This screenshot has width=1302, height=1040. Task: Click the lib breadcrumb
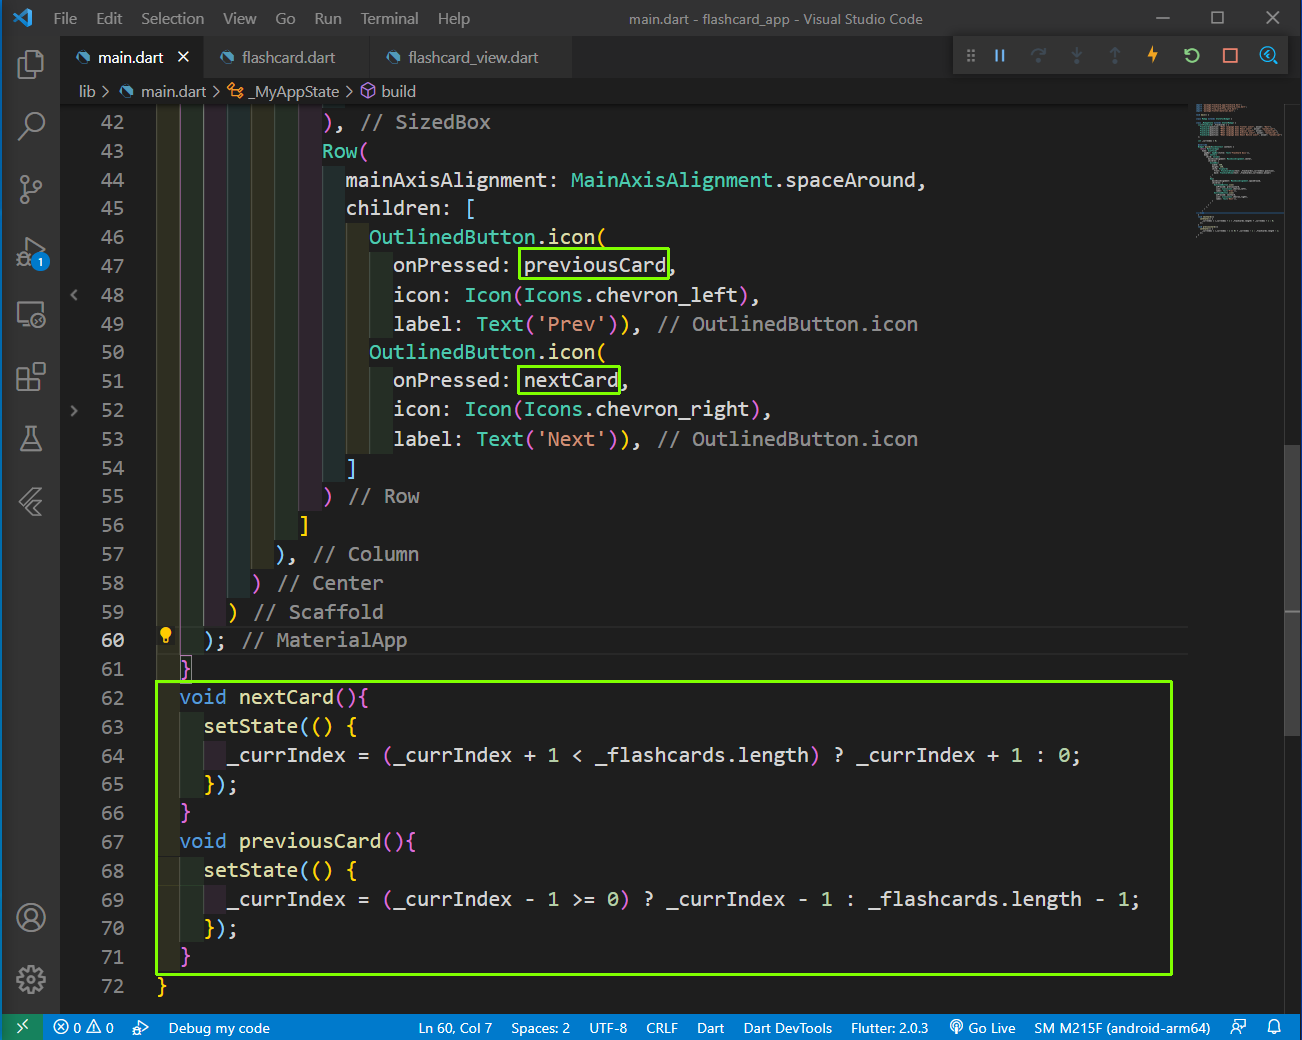[x=87, y=91]
